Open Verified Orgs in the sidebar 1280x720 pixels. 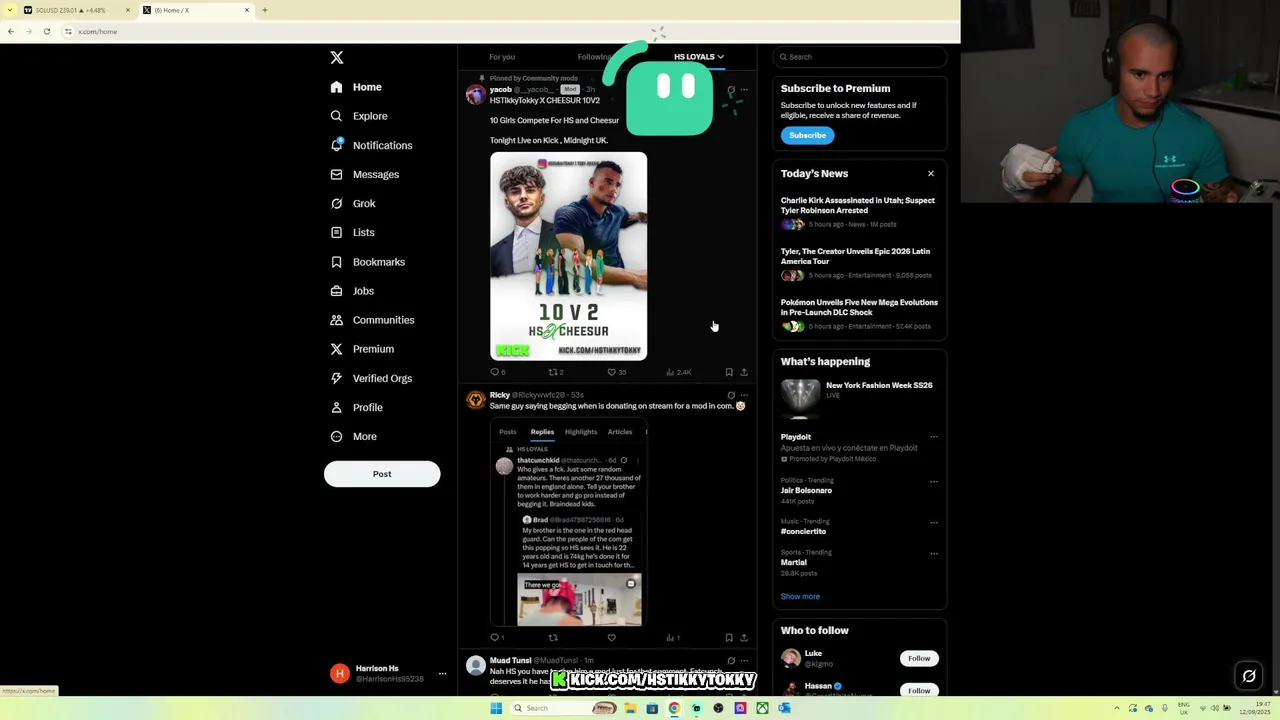pos(371,378)
